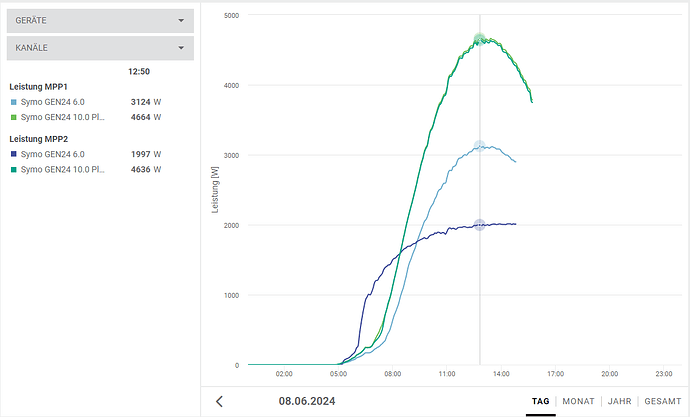Open the GERÄTE dropdown

100,21
